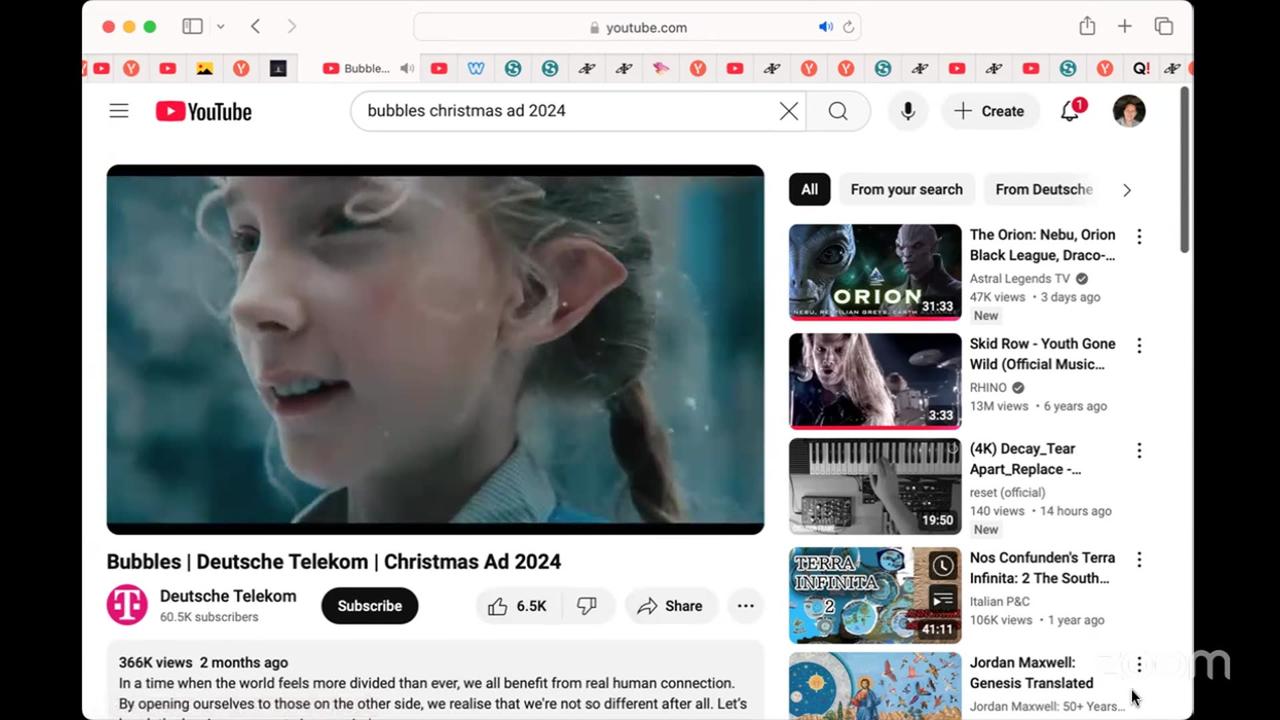Mute page audio from the address bar speaker
This screenshot has width=1280, height=720.
(826, 27)
